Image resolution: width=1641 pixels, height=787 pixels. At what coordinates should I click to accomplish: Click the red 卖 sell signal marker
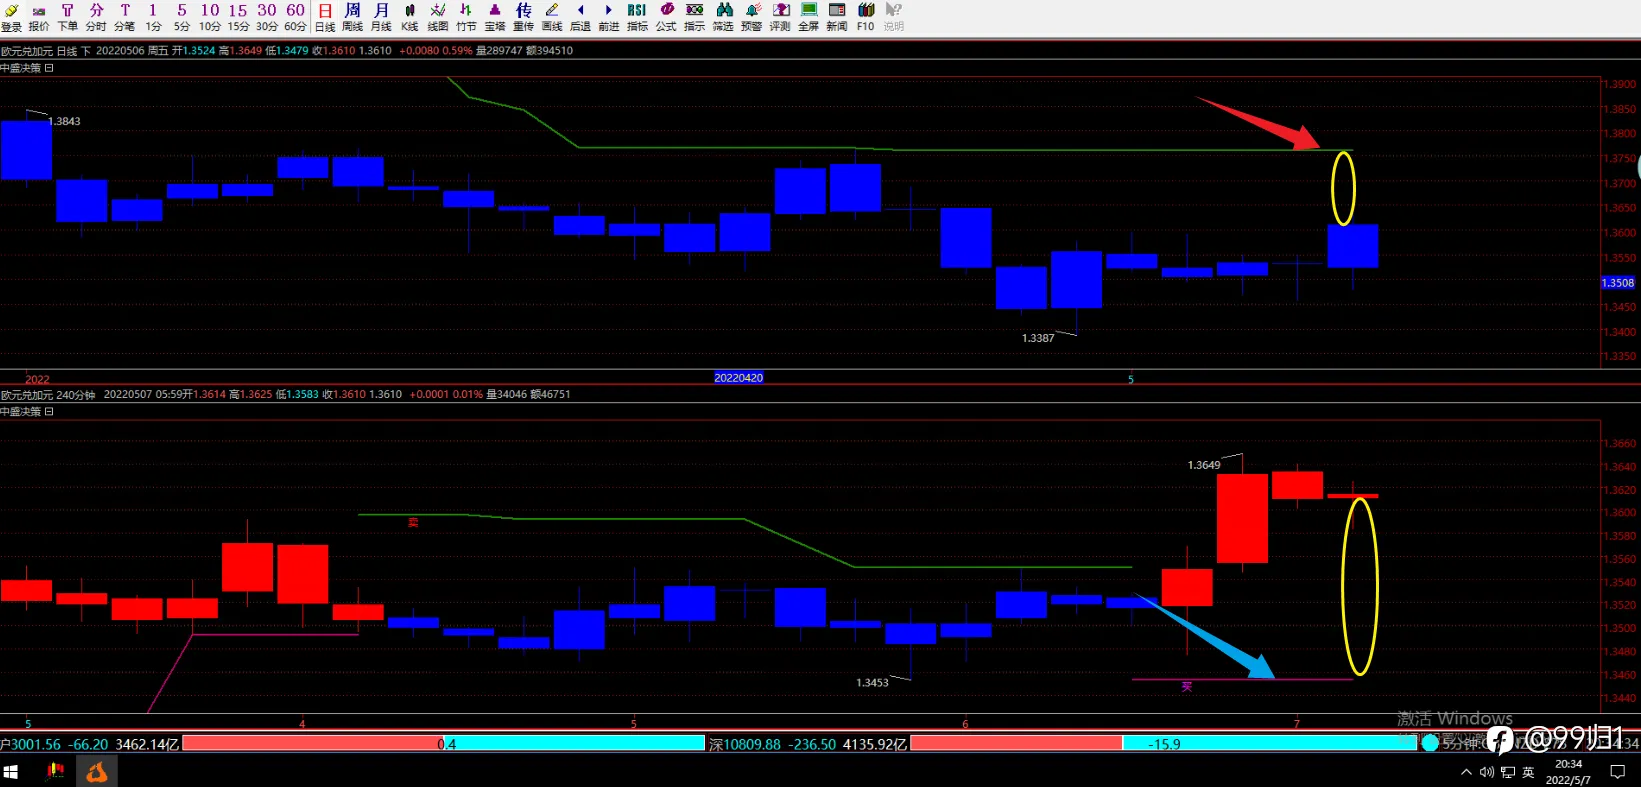(x=413, y=523)
